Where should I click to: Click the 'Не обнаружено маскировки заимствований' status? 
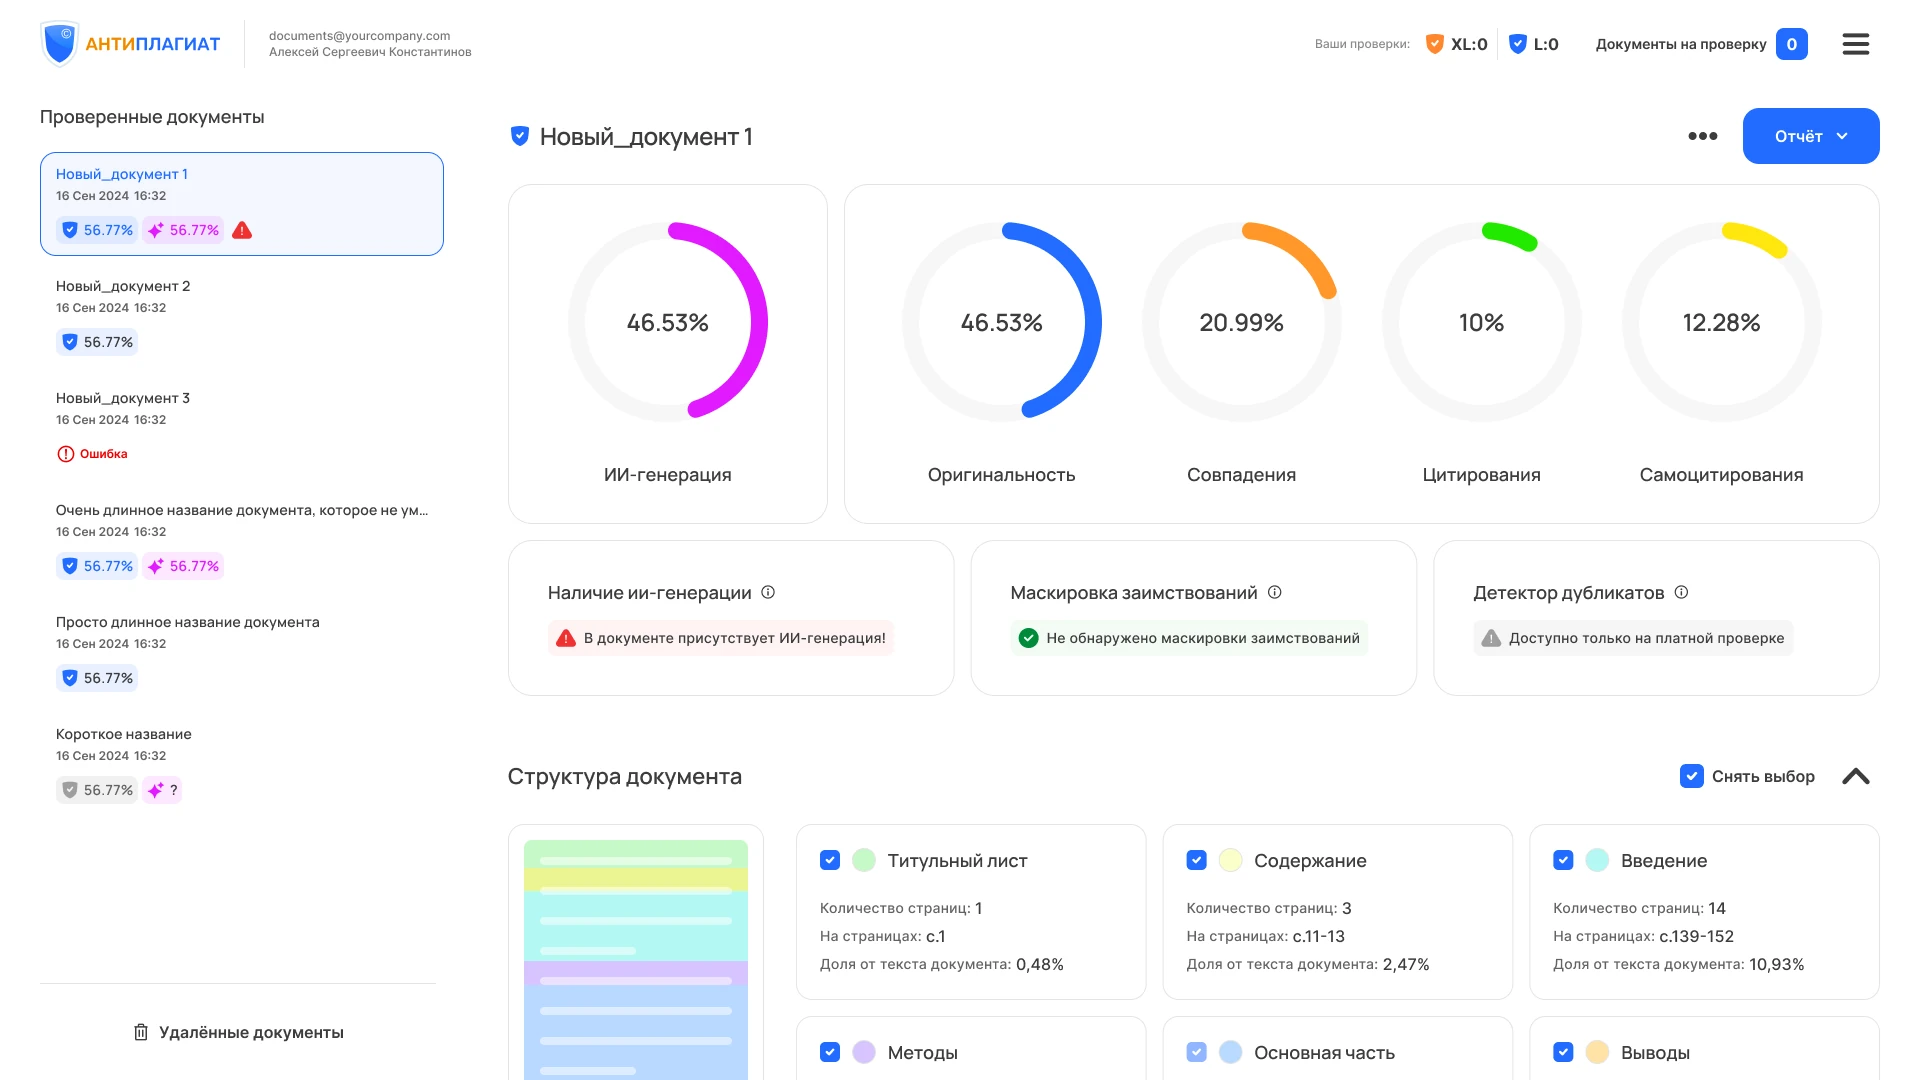click(1189, 638)
